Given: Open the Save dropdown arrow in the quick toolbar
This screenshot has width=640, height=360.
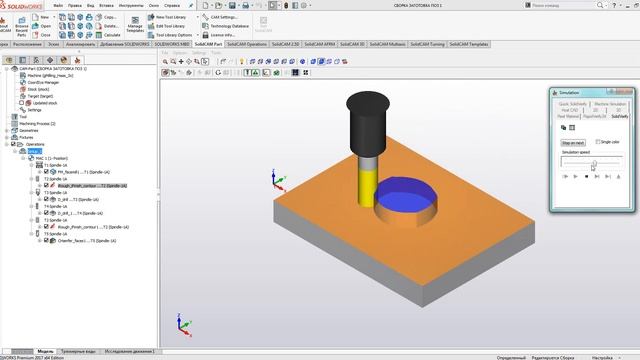Looking at the screenshot, I should tap(239, 6).
